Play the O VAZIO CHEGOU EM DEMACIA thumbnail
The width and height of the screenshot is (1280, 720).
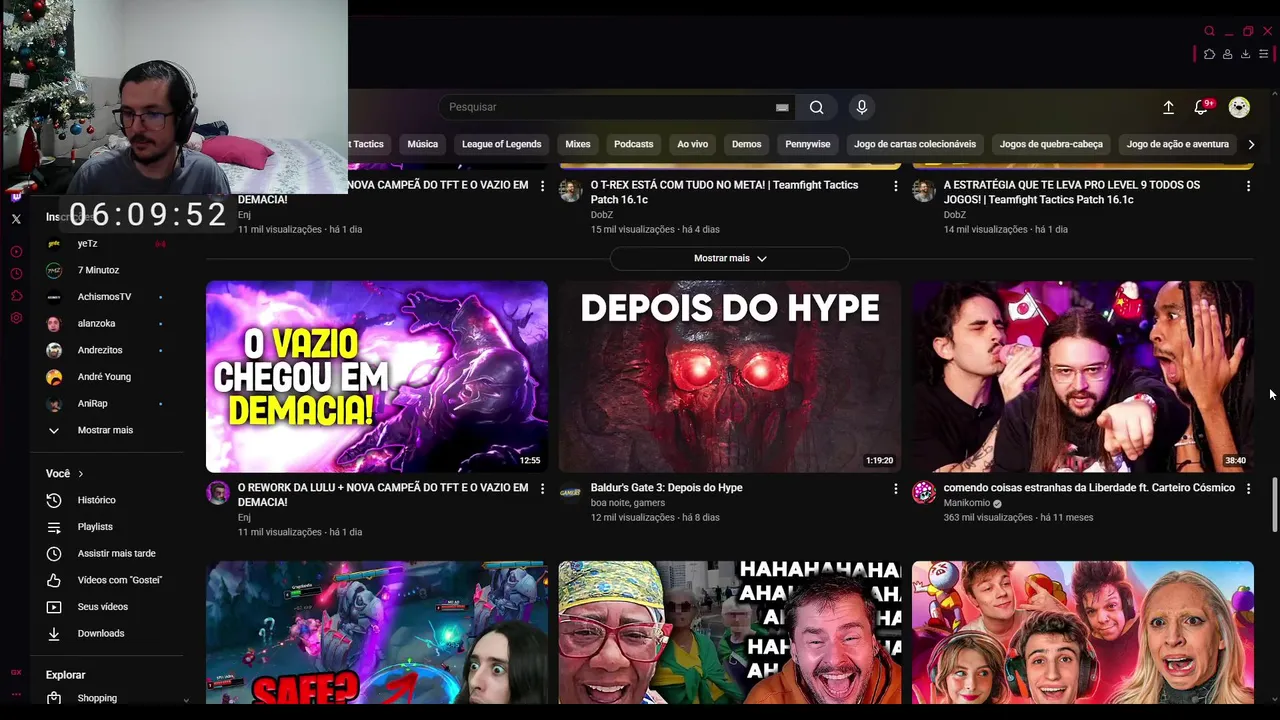tap(377, 376)
